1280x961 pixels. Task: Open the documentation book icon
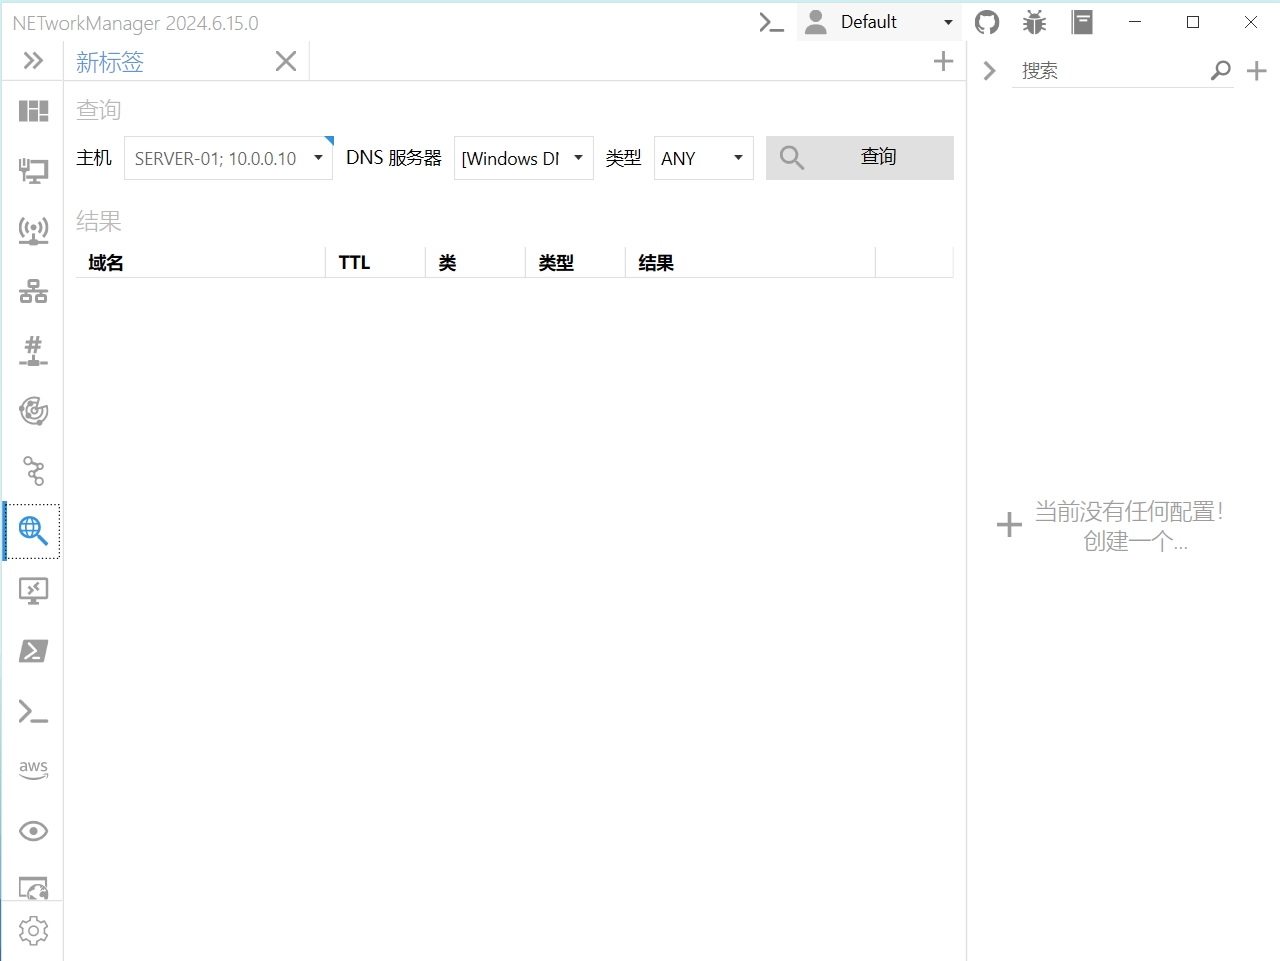[1082, 22]
